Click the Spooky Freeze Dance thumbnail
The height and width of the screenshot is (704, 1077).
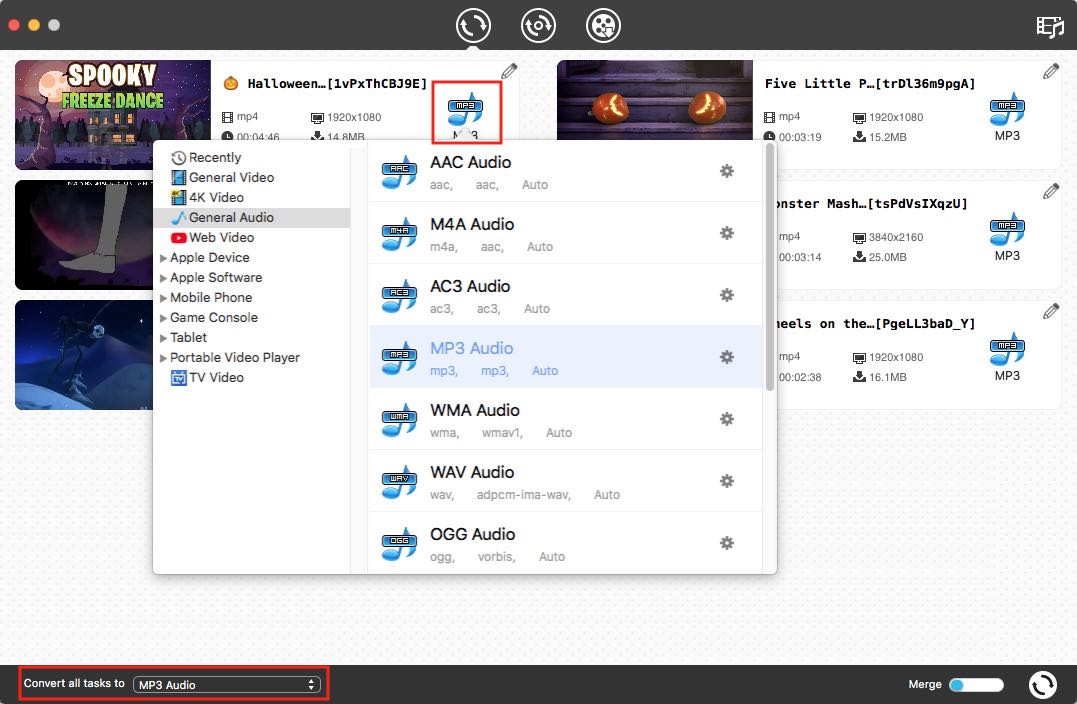click(113, 114)
